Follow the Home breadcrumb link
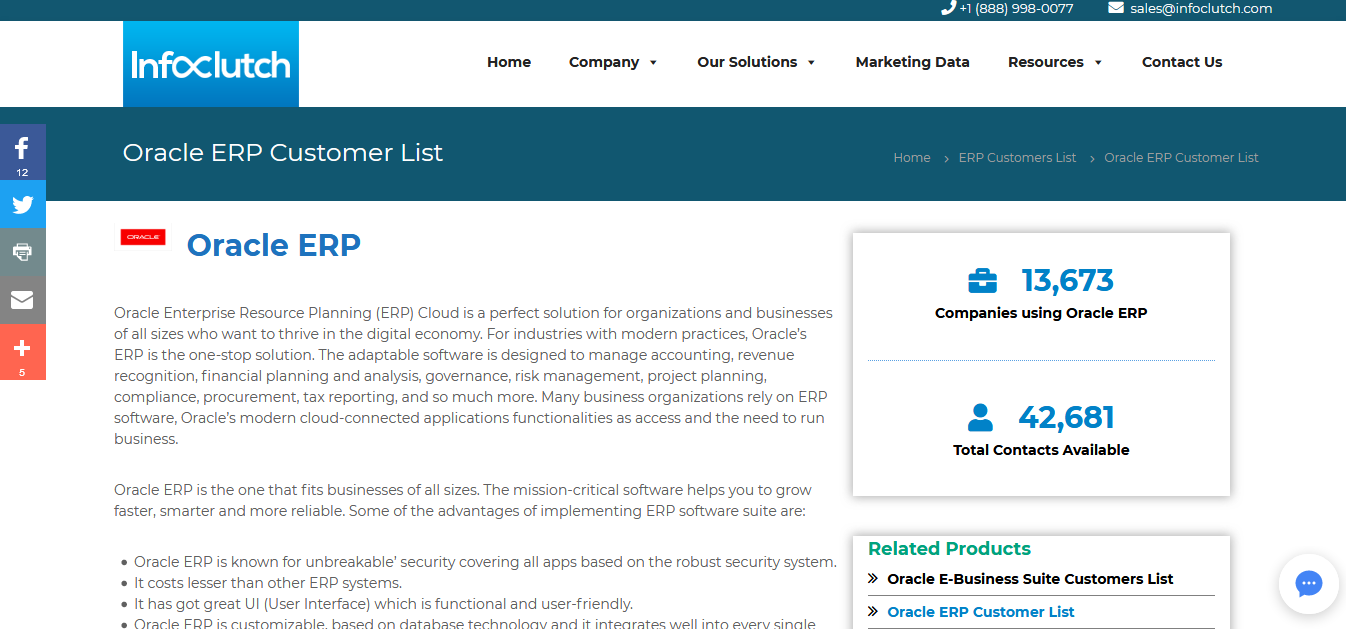1346x629 pixels. 912,158
